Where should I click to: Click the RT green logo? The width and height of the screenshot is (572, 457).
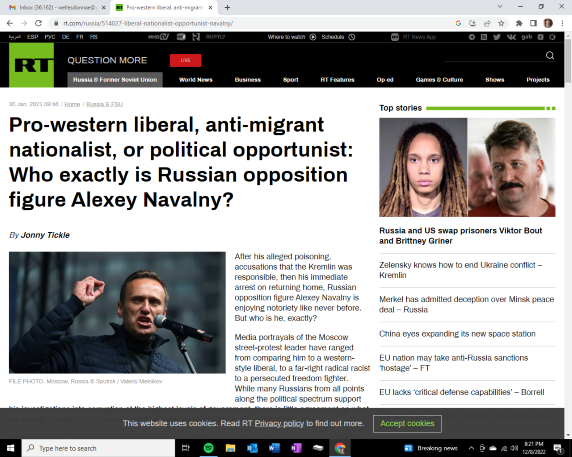(x=31, y=65)
